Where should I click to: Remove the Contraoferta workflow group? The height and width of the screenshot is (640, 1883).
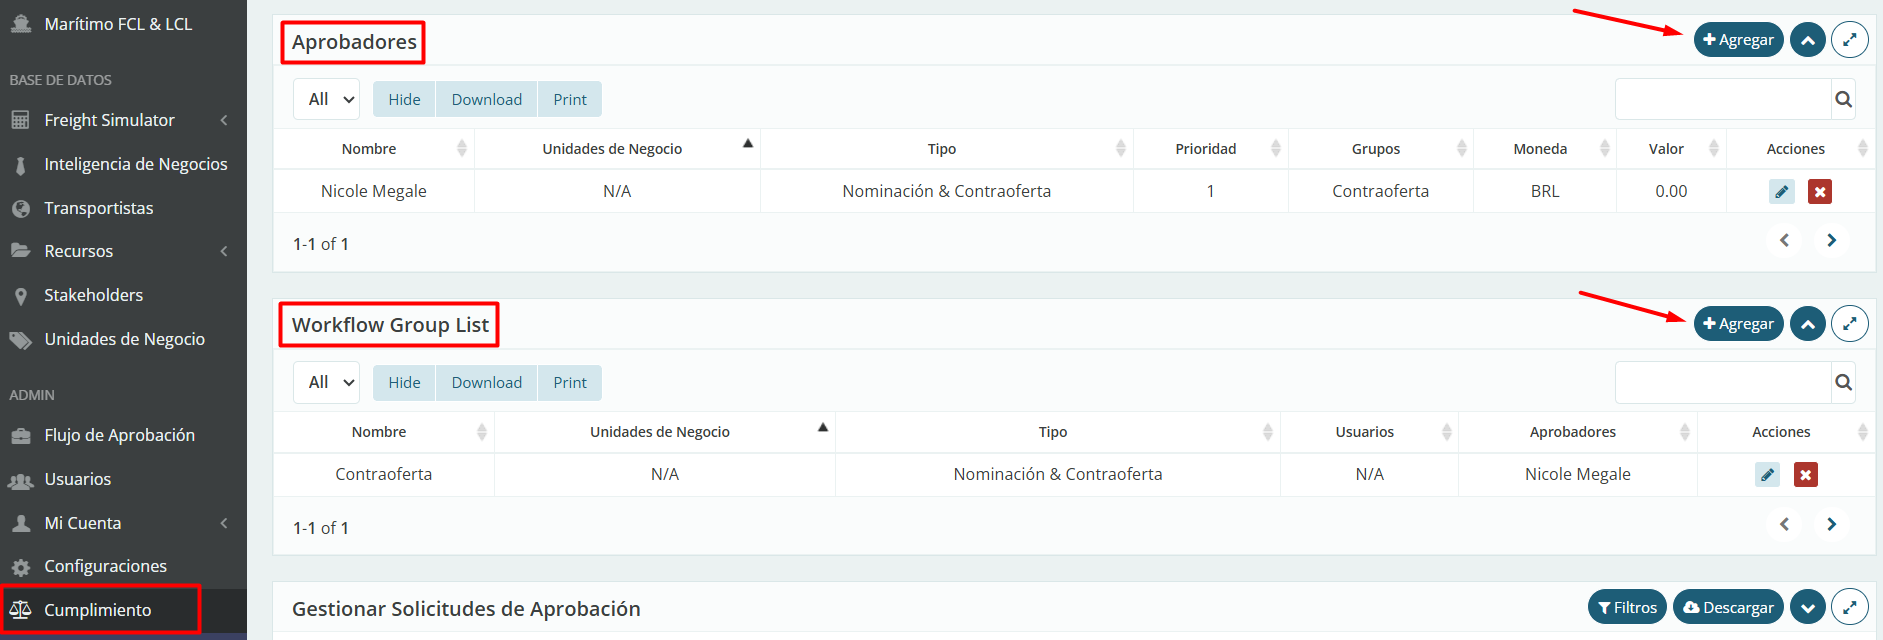(1805, 474)
